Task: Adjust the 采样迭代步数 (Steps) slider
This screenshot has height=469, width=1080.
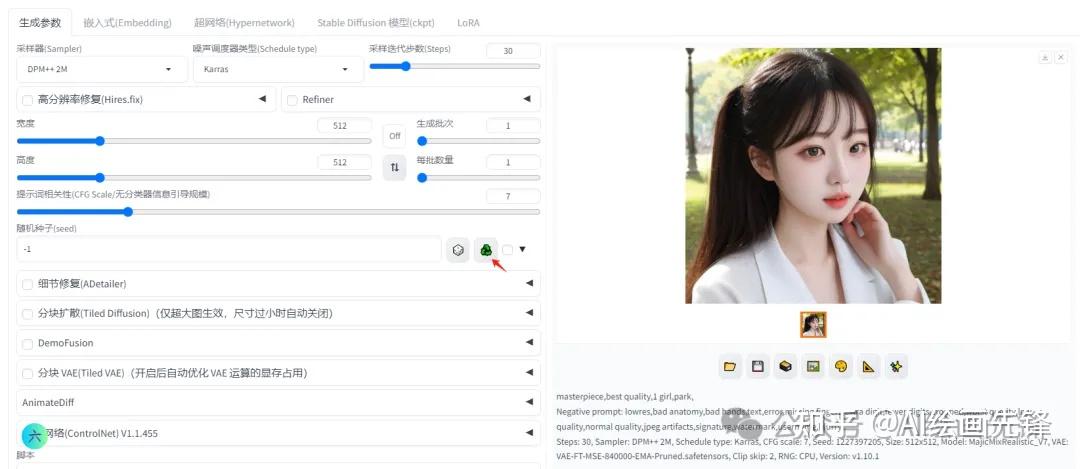Action: (455, 66)
